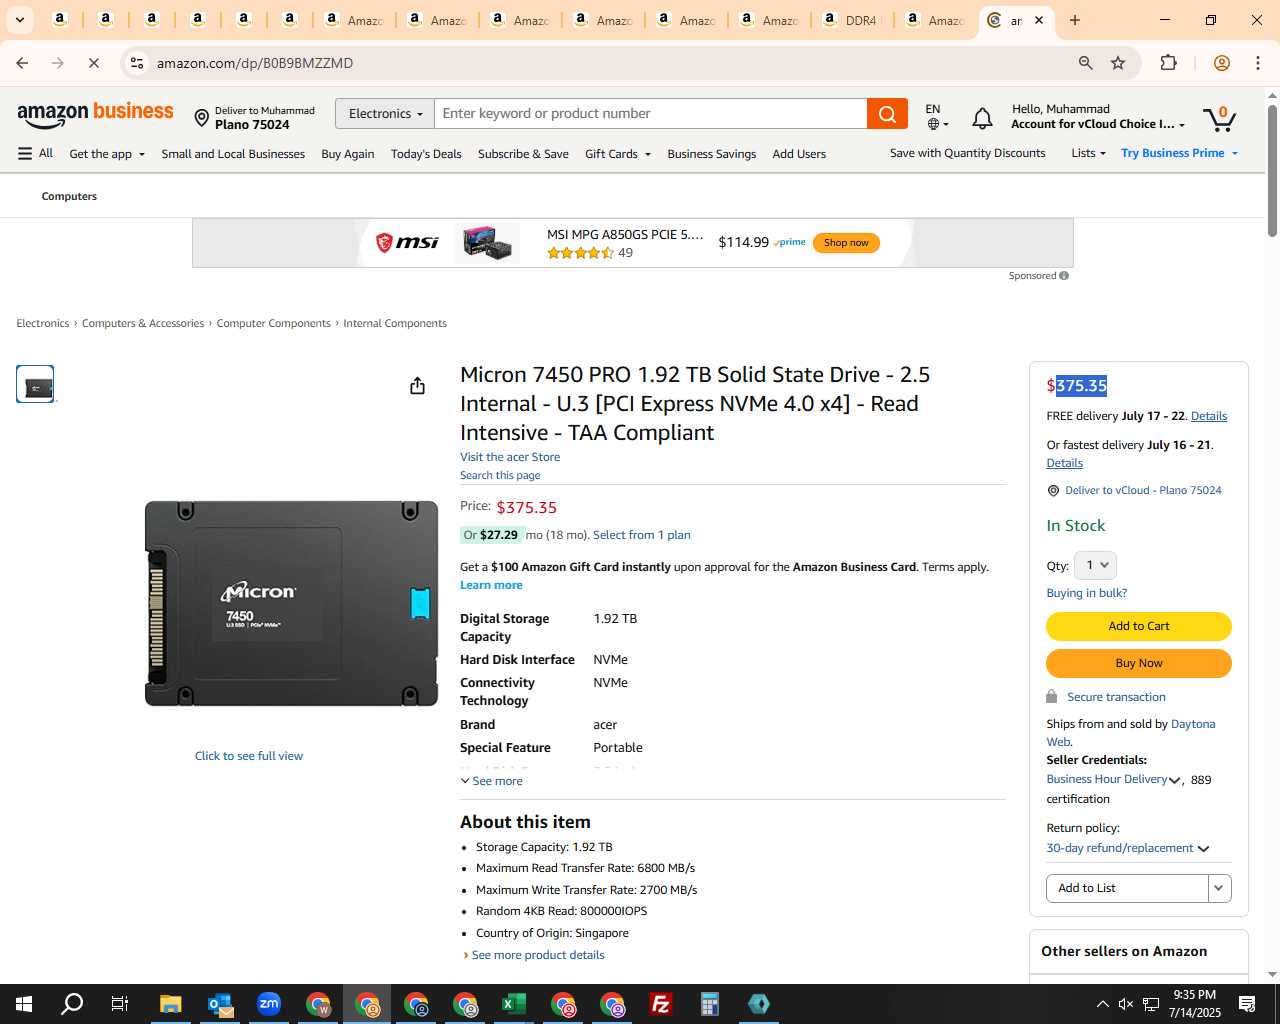View site information icon in address bar

pyautogui.click(x=137, y=63)
